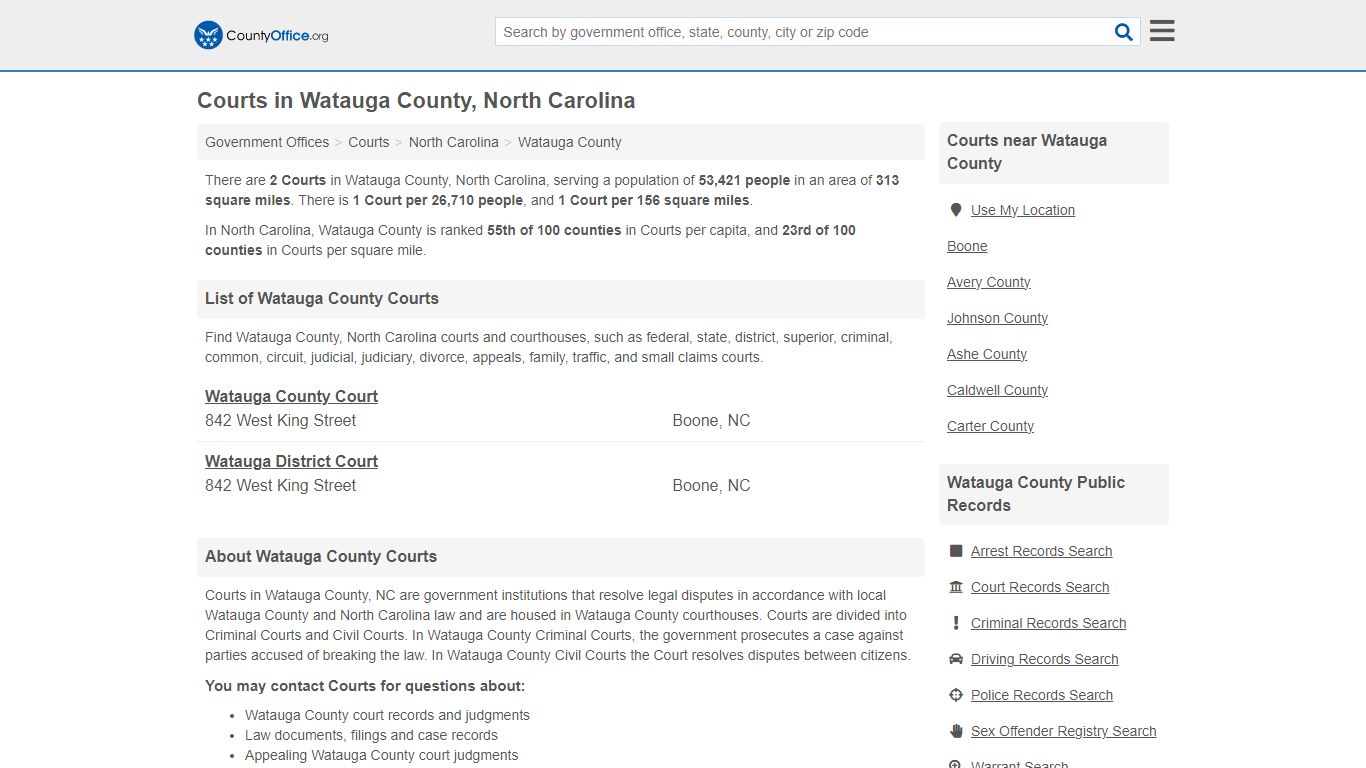The width and height of the screenshot is (1366, 768).
Task: Click the address under Watauga County Court
Action: (x=281, y=421)
